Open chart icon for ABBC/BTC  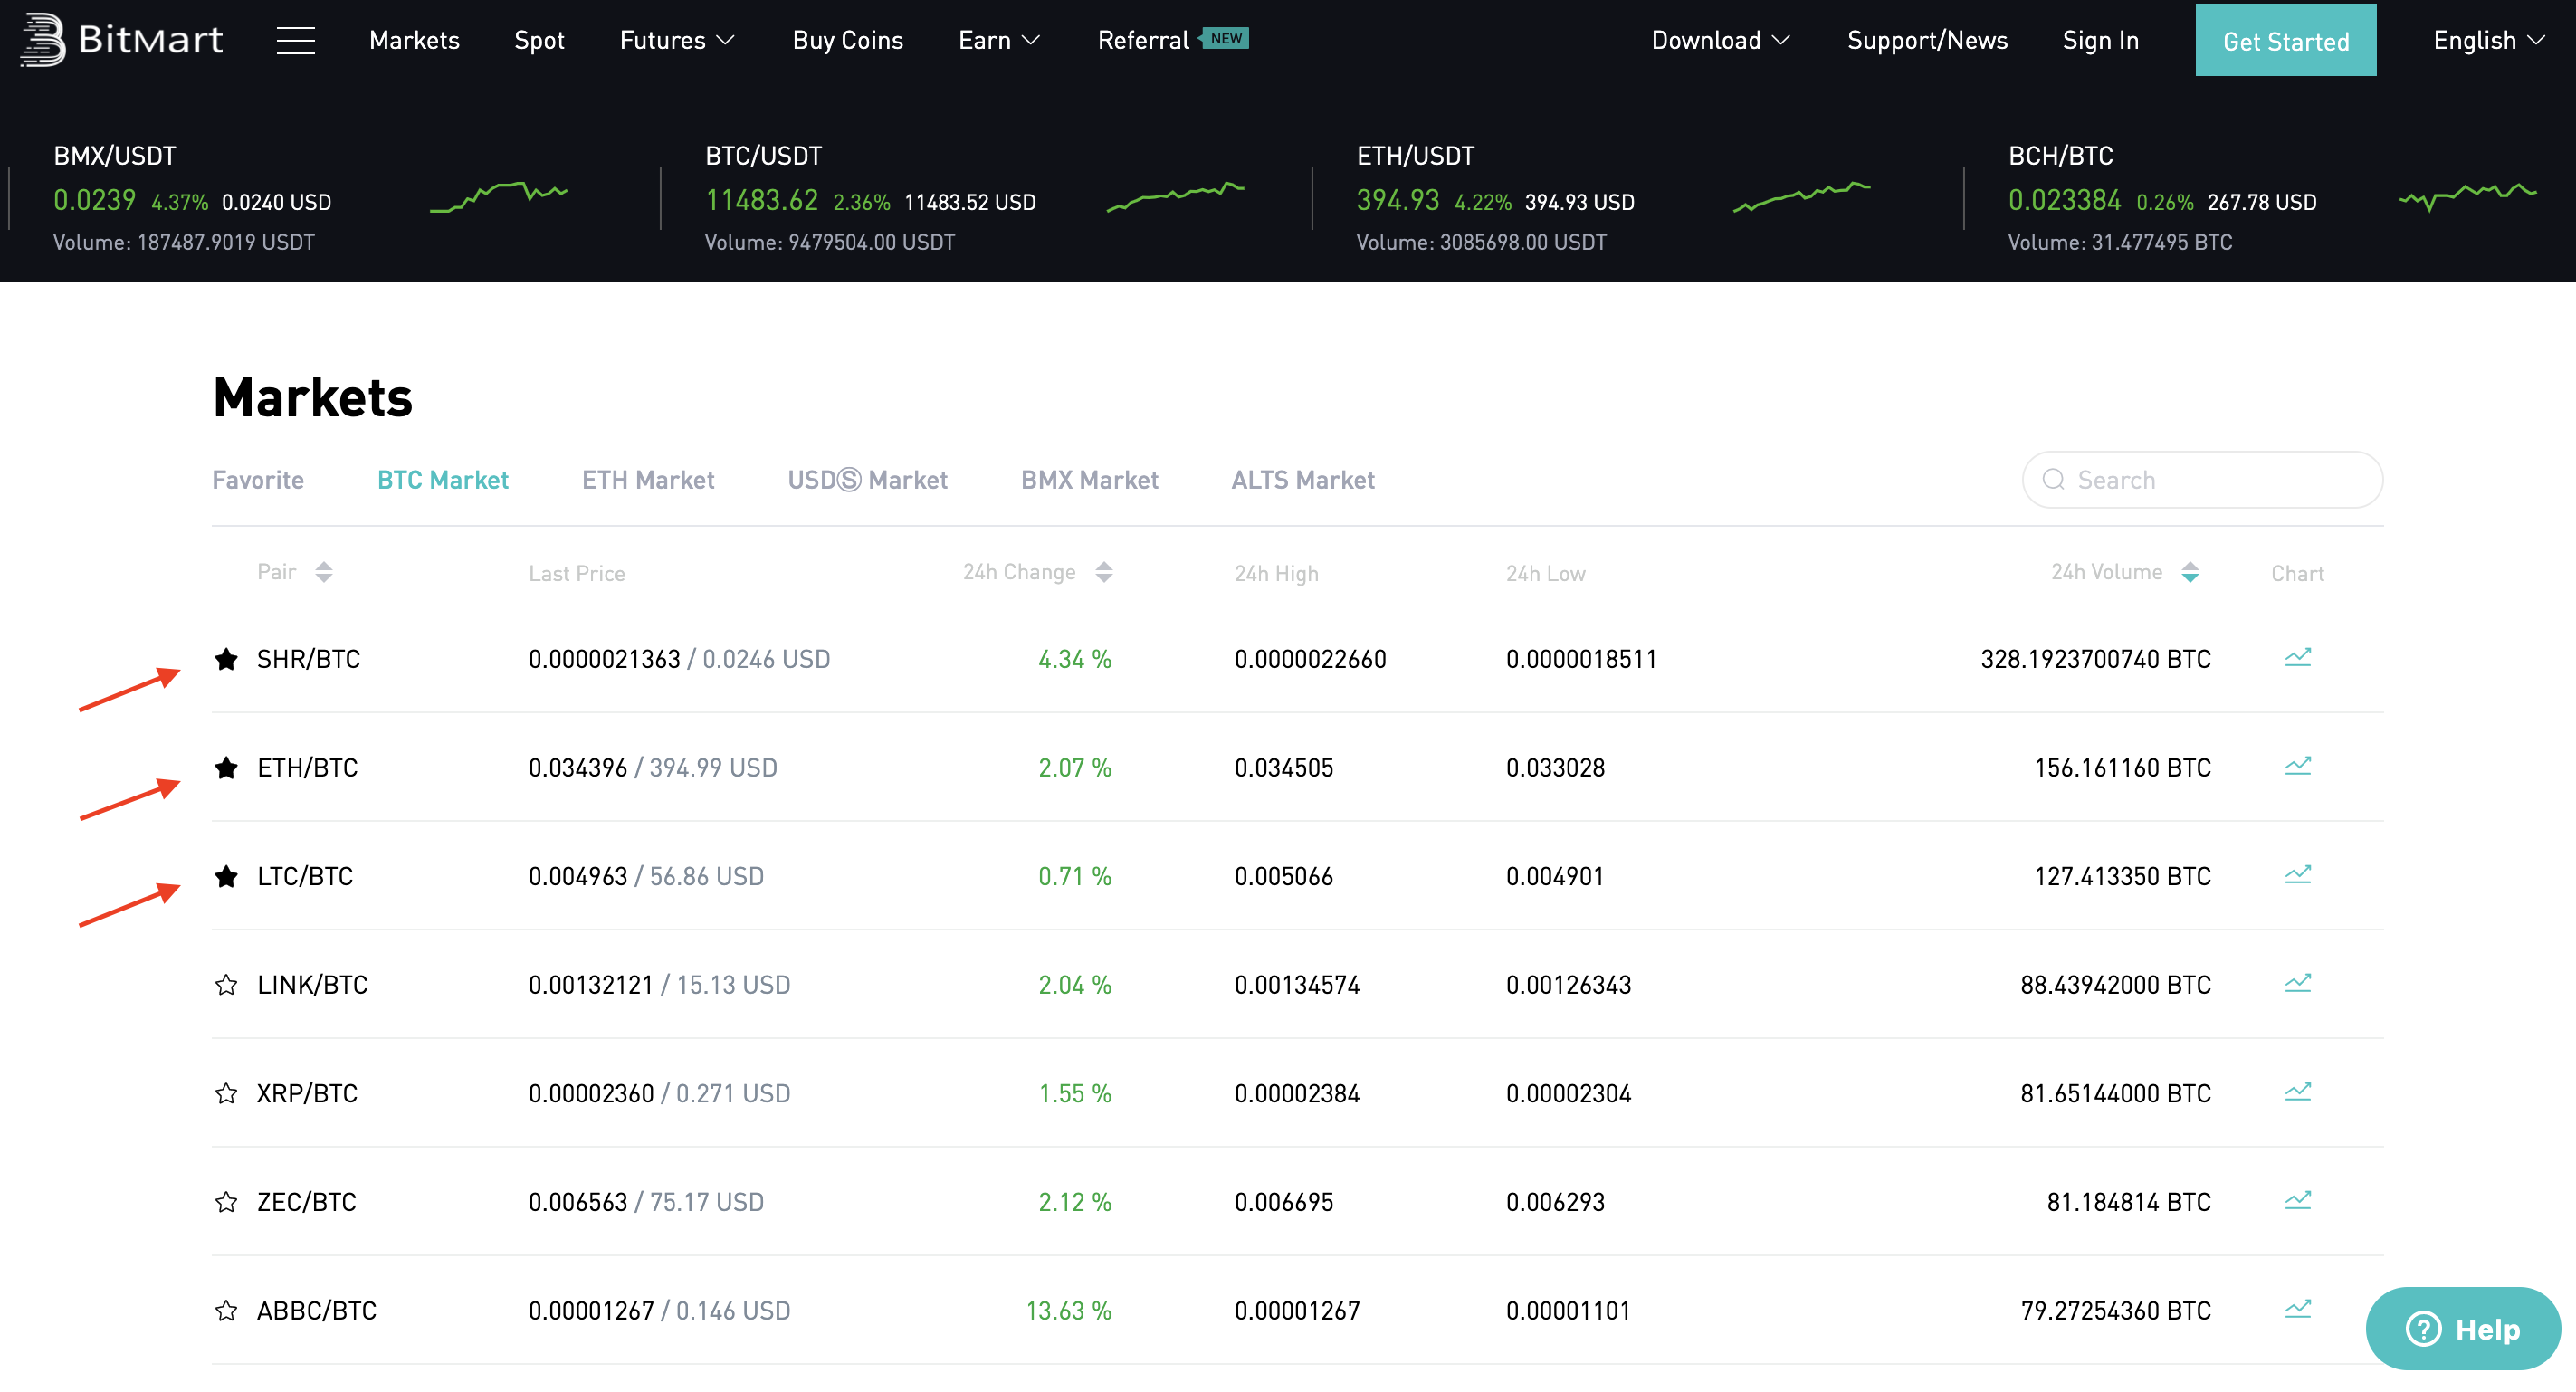pyautogui.click(x=2298, y=1308)
